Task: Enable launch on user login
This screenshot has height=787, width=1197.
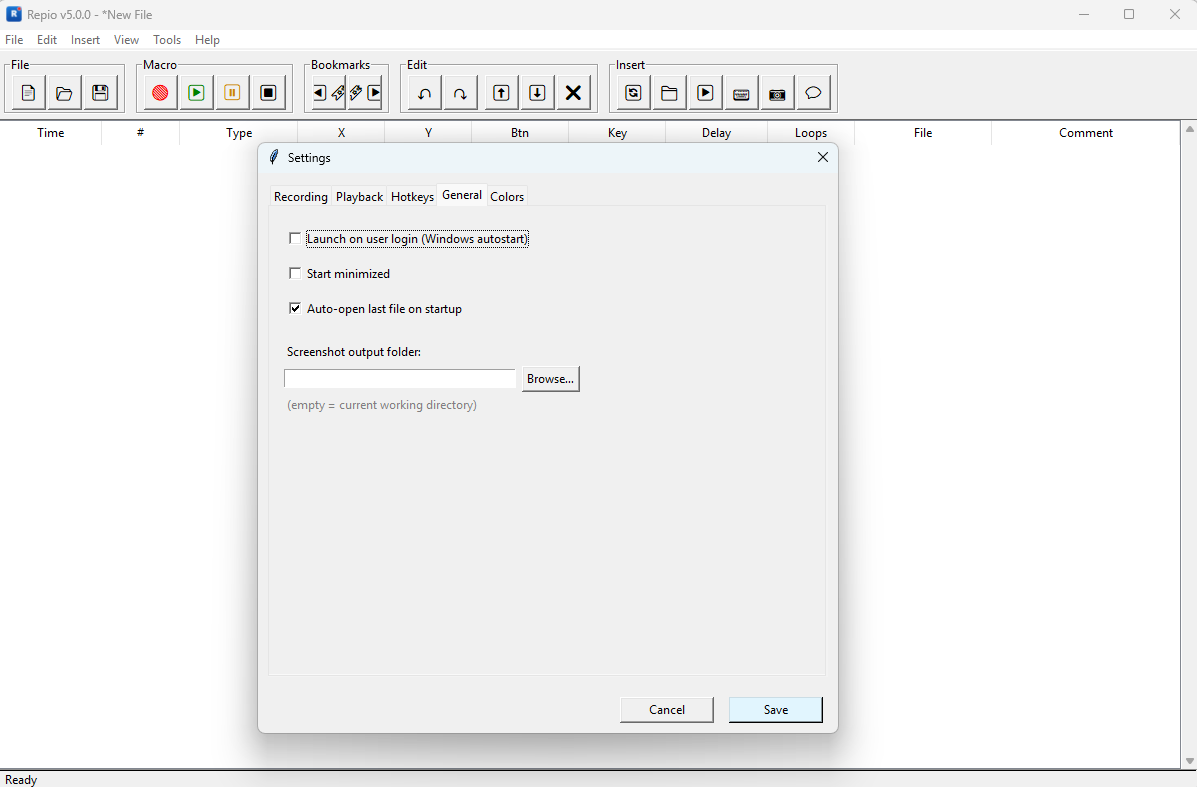Action: (295, 238)
